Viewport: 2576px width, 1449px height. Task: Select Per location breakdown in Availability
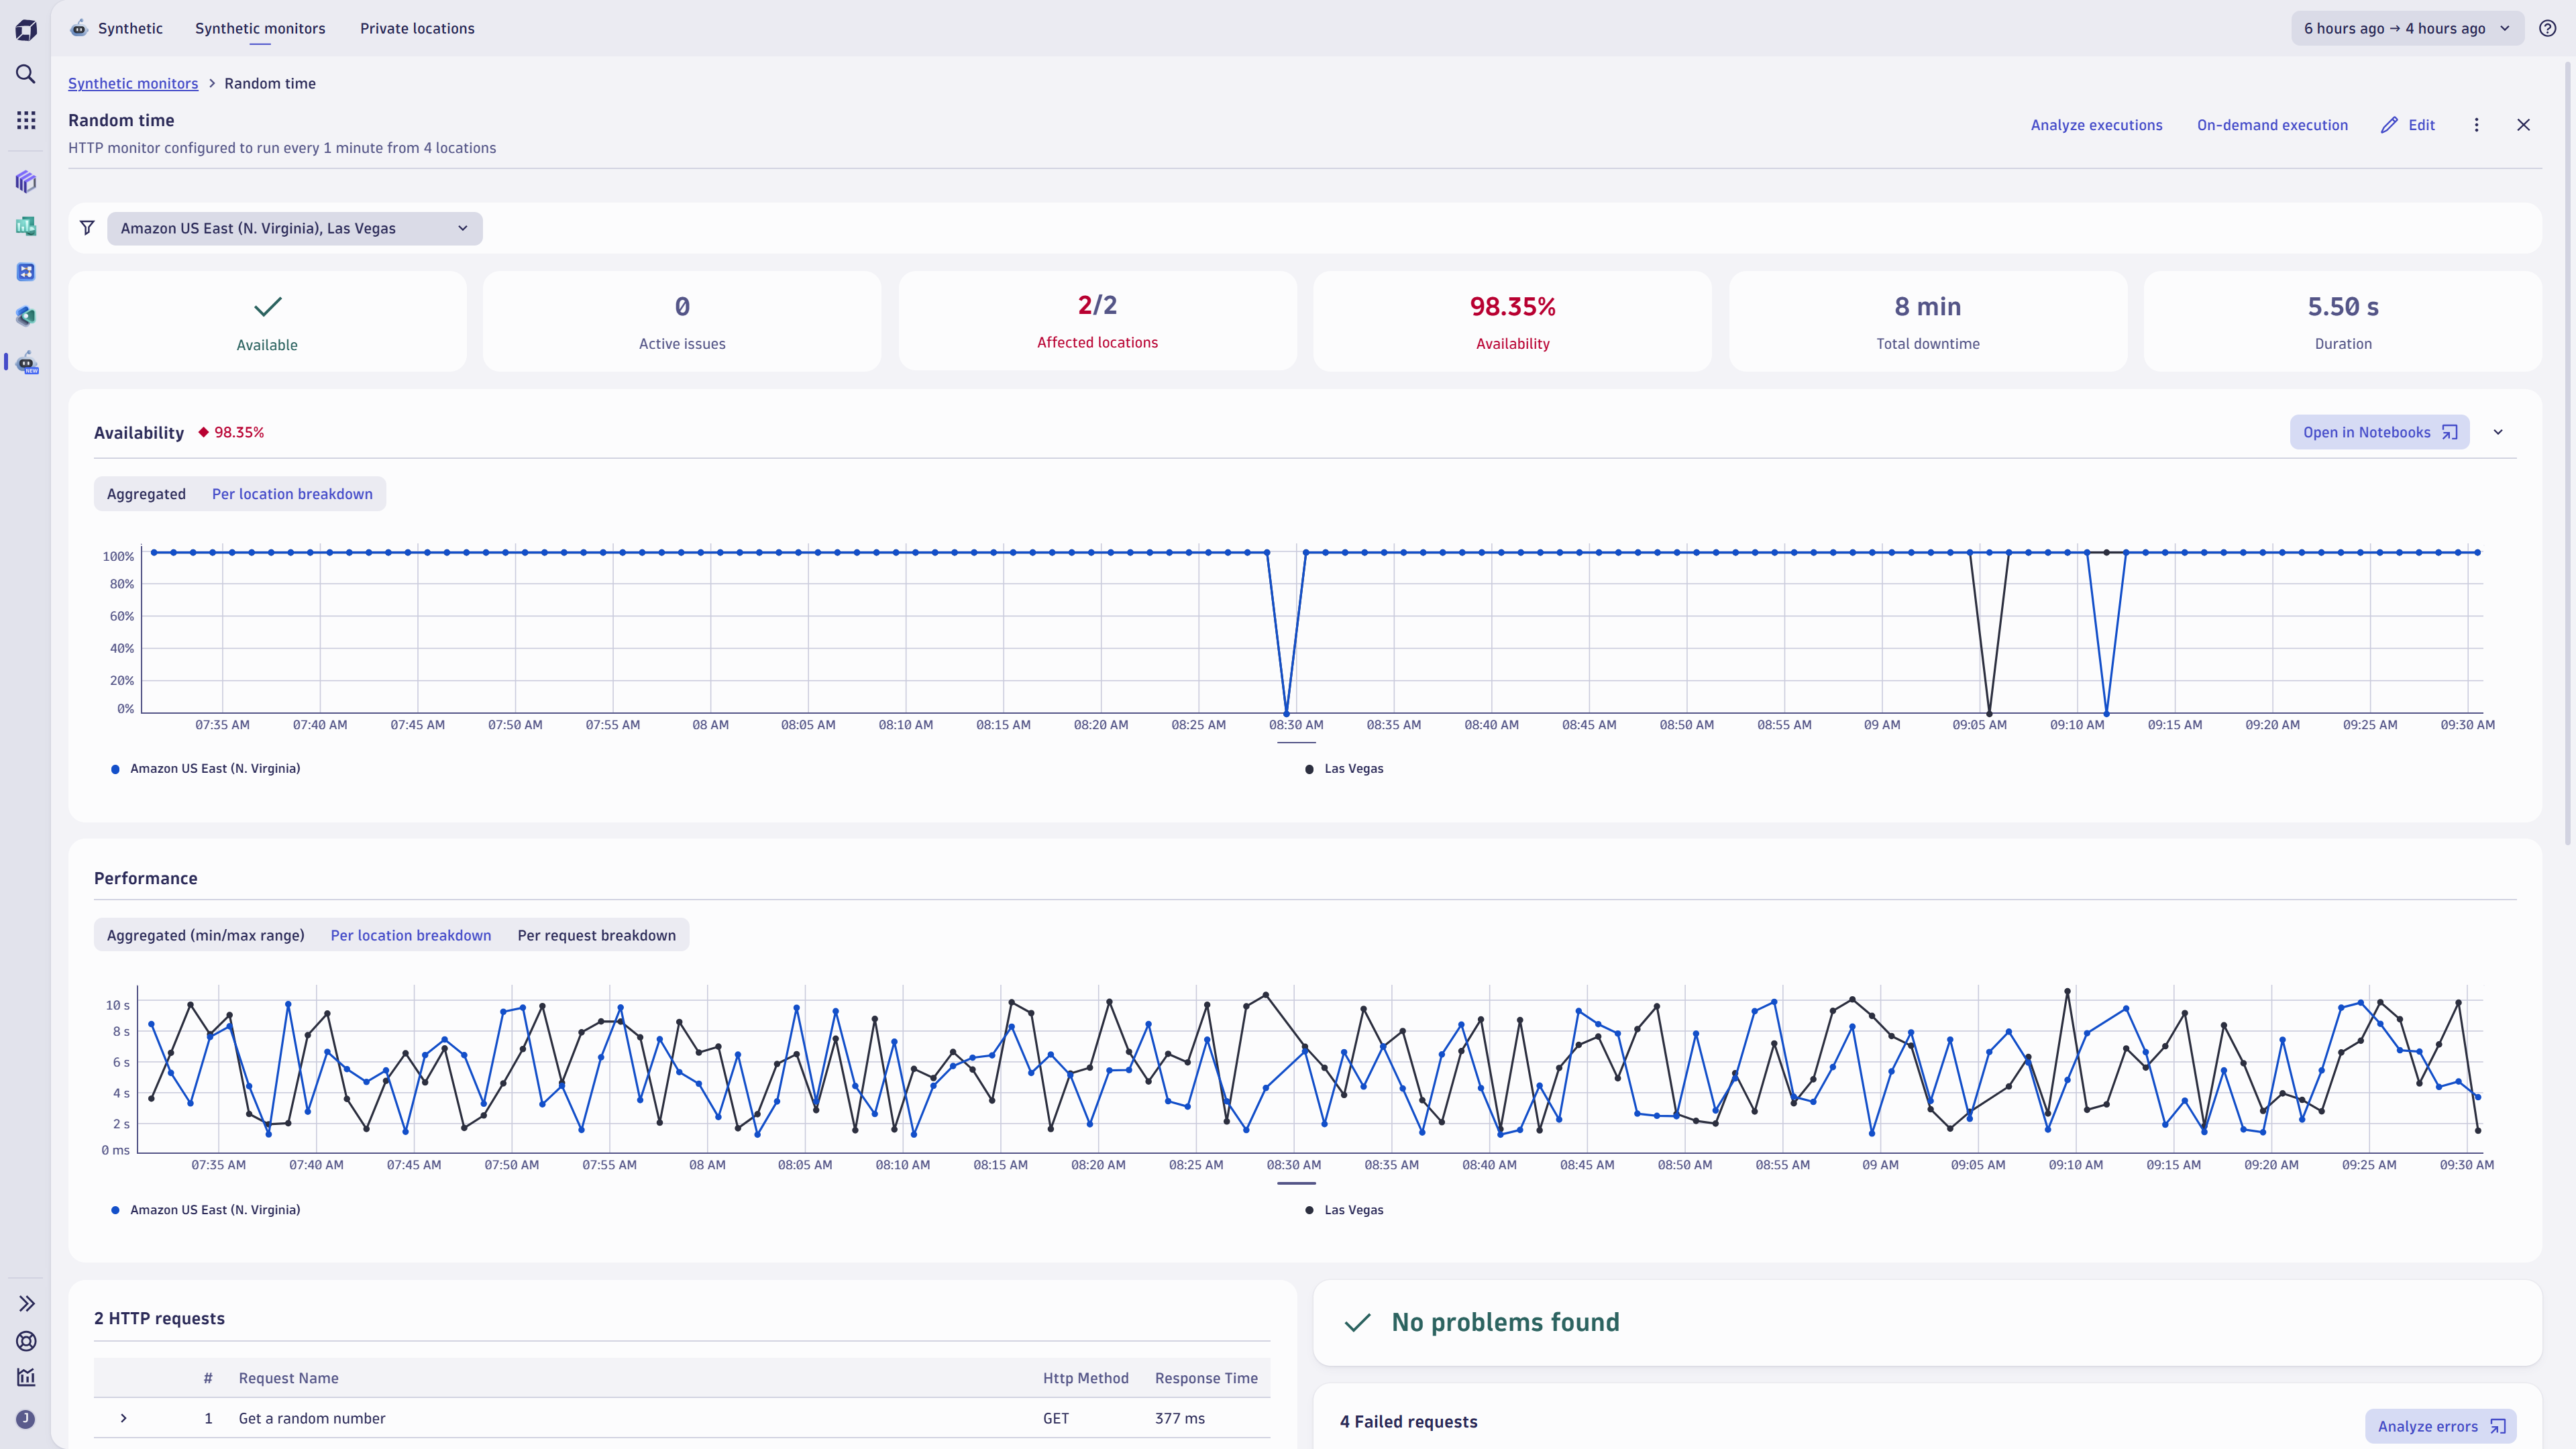(292, 494)
